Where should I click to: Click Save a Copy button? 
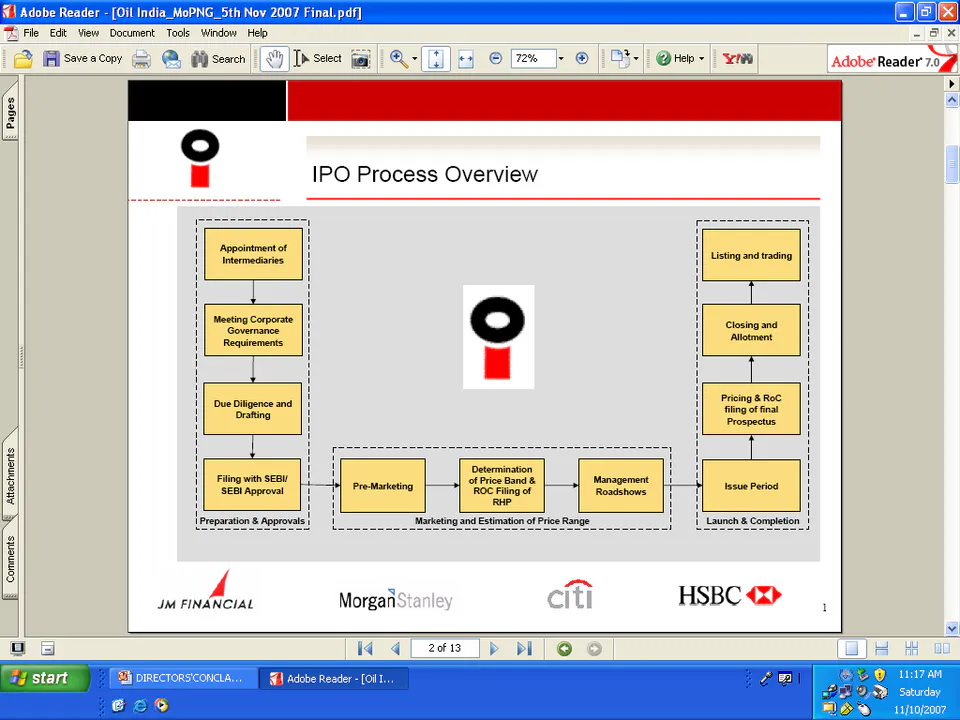click(x=83, y=59)
